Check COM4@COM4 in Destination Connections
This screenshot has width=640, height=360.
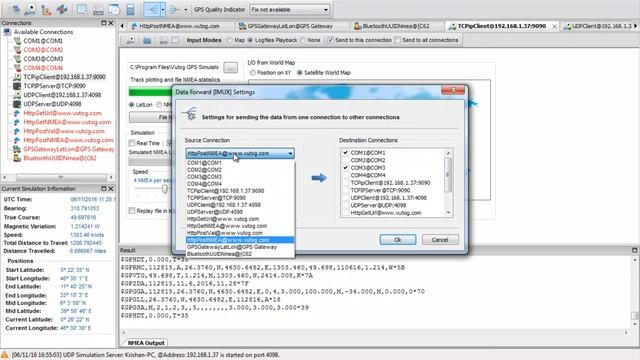[x=345, y=175]
